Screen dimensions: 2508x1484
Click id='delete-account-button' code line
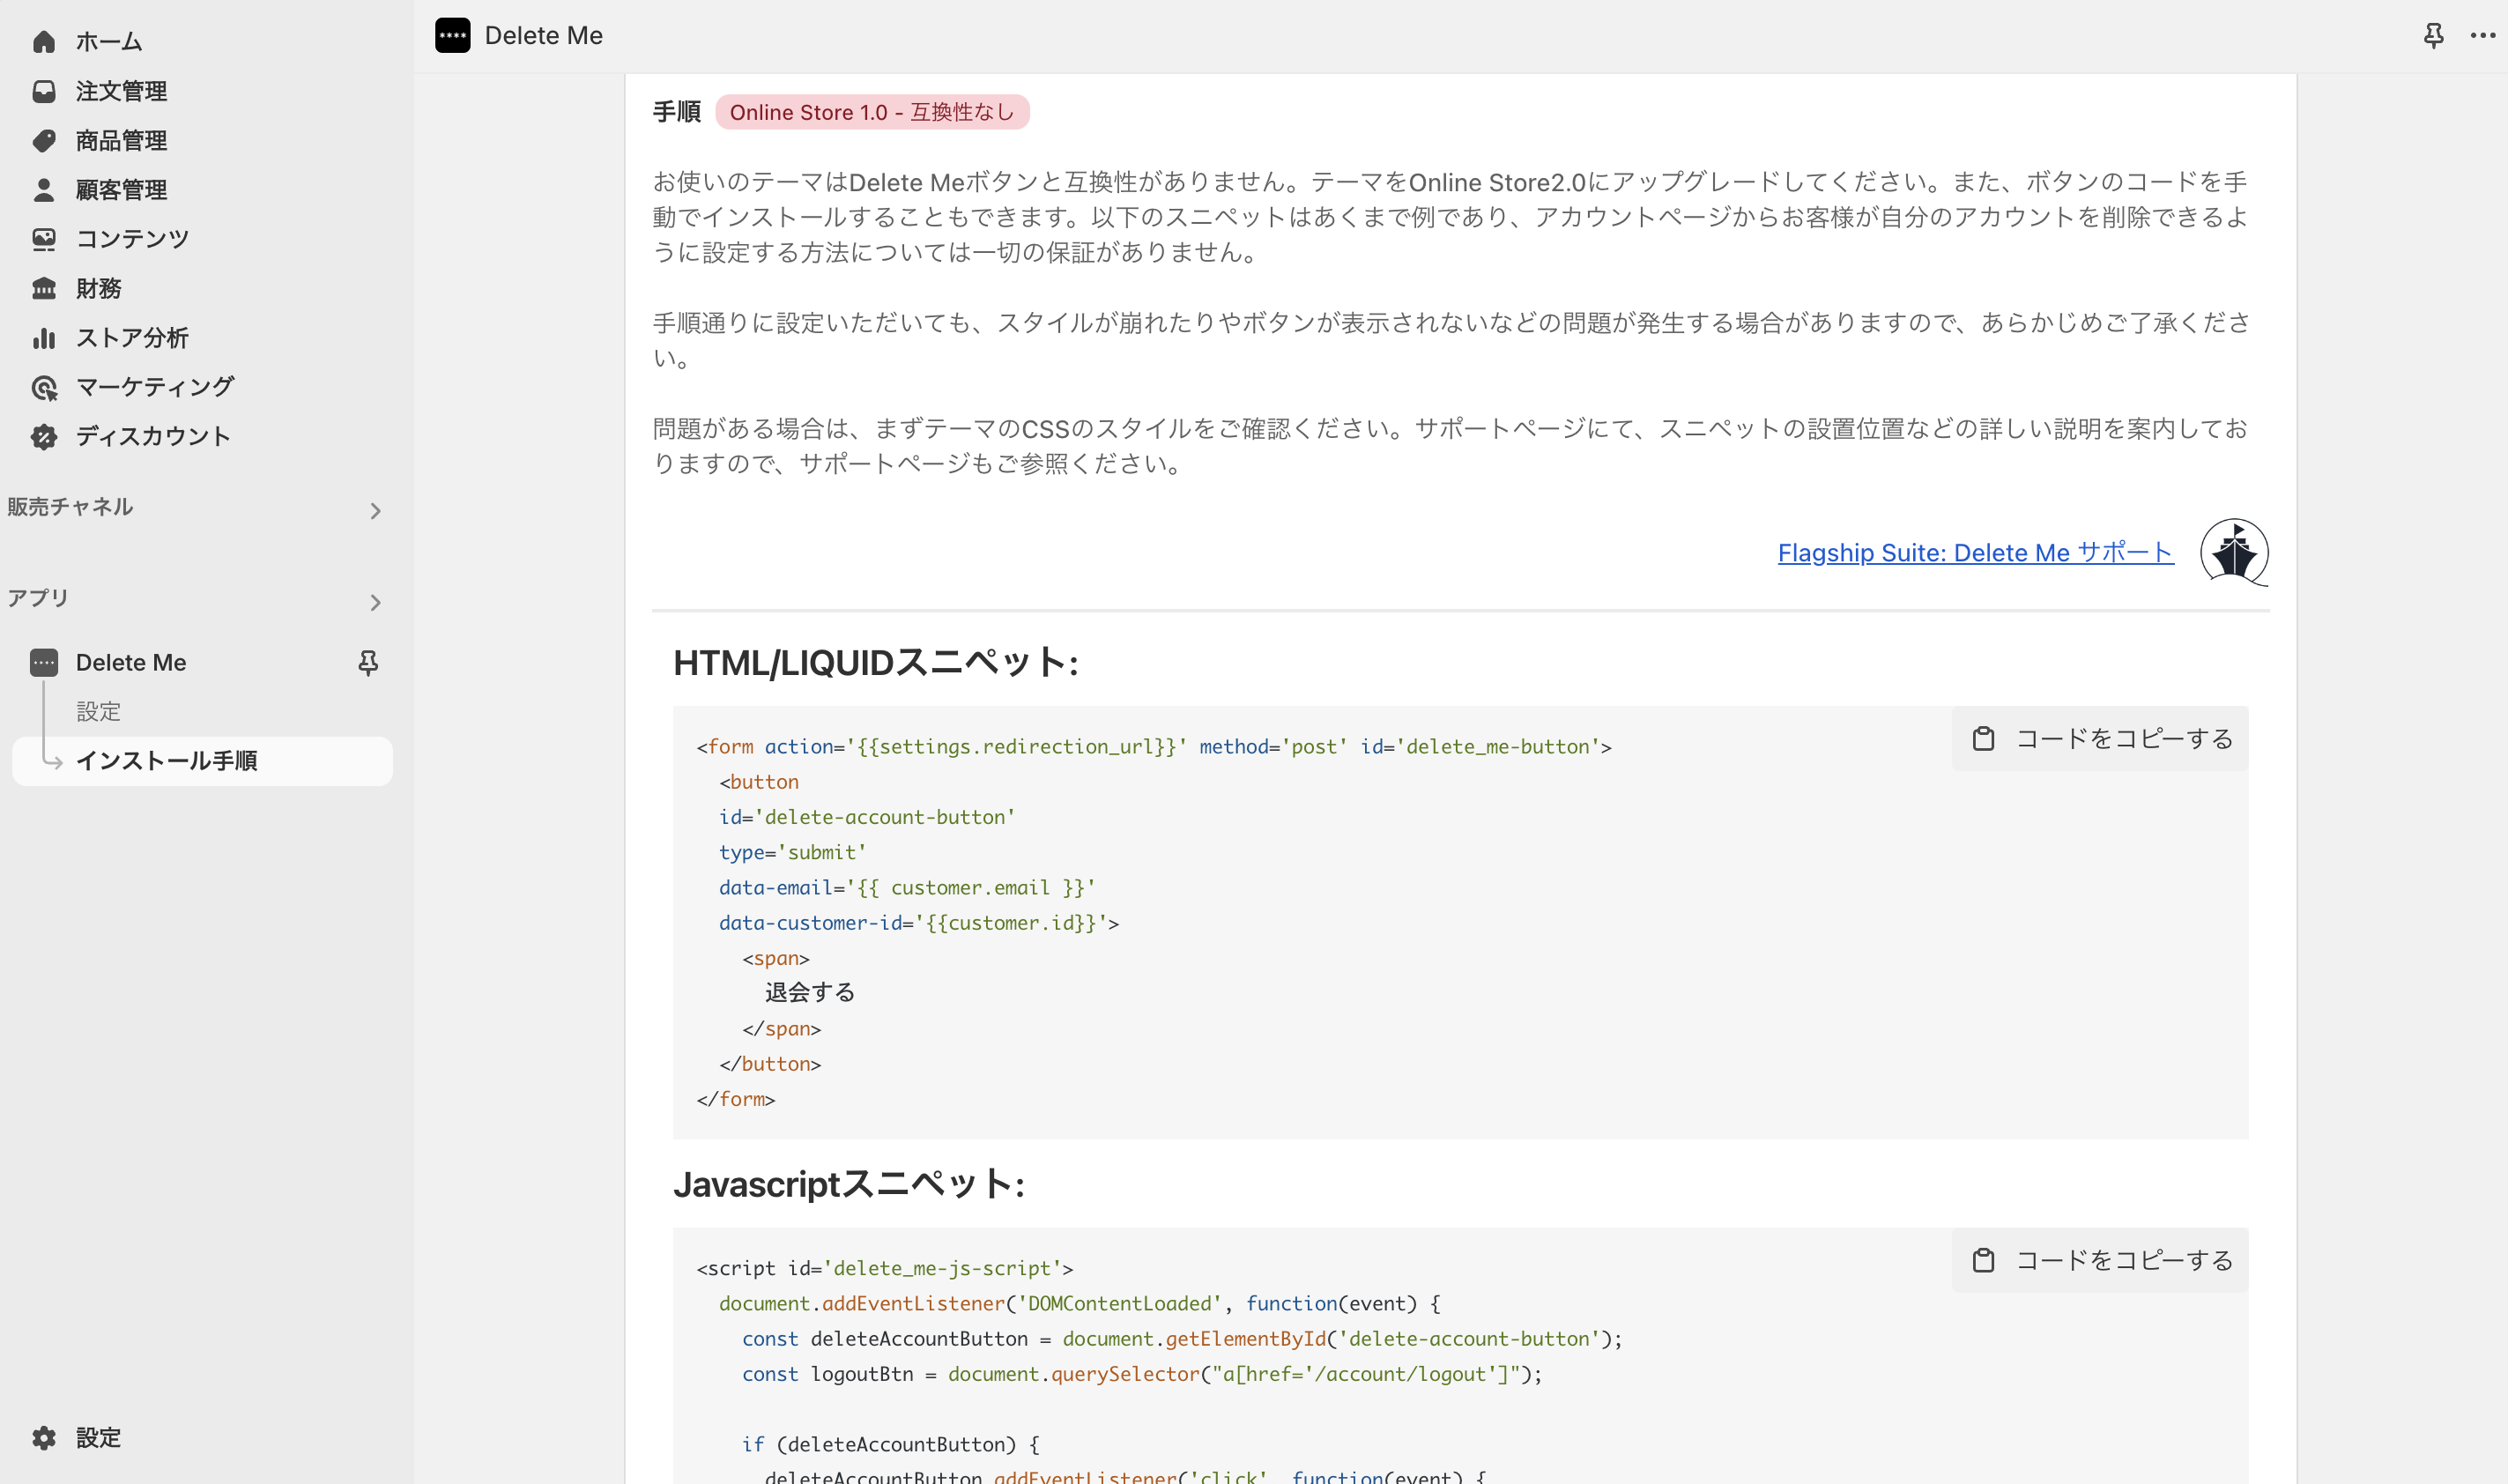click(867, 817)
